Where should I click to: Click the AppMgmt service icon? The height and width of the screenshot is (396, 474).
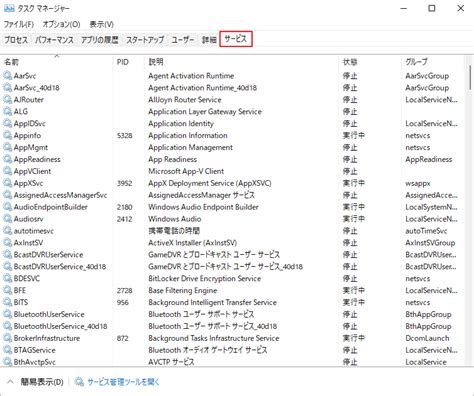coord(8,147)
